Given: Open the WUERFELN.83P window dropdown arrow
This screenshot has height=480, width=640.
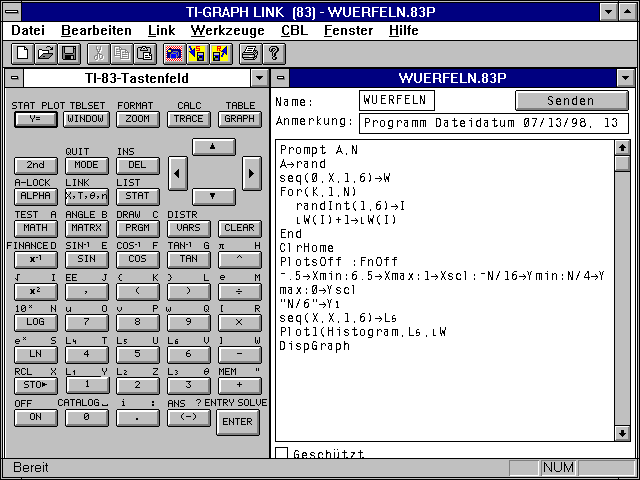Looking at the screenshot, I should (625, 78).
